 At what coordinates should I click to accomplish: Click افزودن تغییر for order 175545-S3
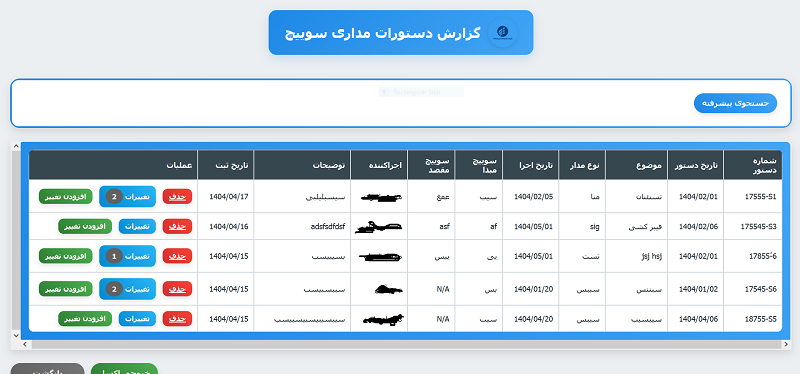point(85,226)
